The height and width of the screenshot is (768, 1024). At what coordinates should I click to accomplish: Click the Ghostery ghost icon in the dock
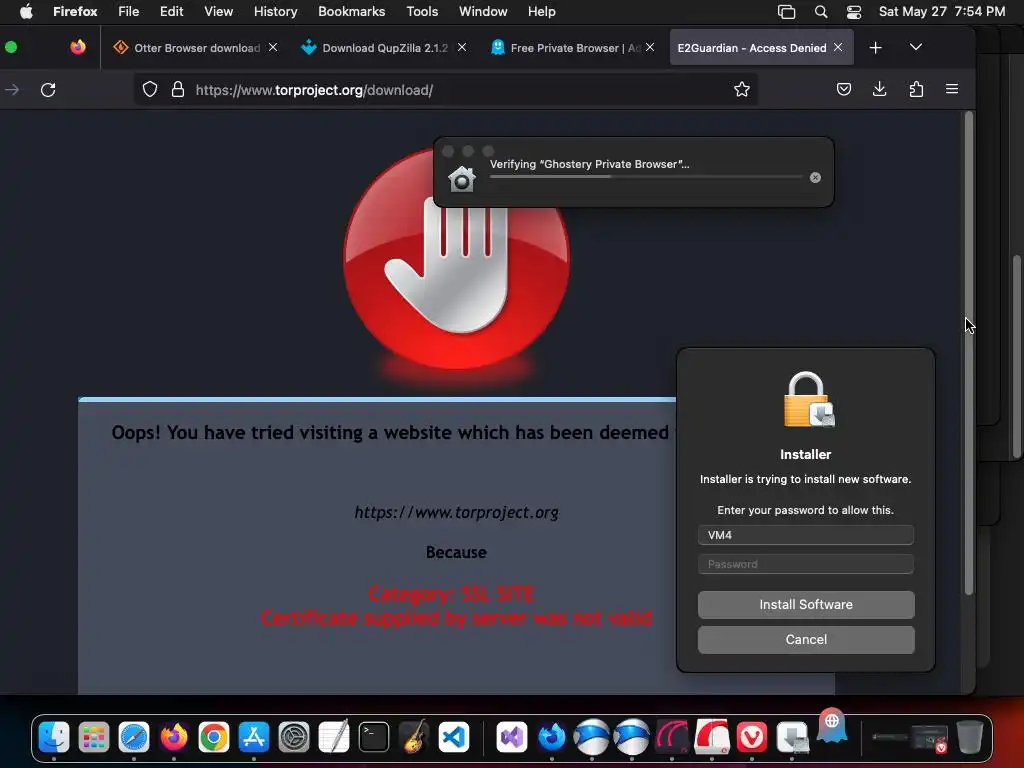[x=832, y=726]
